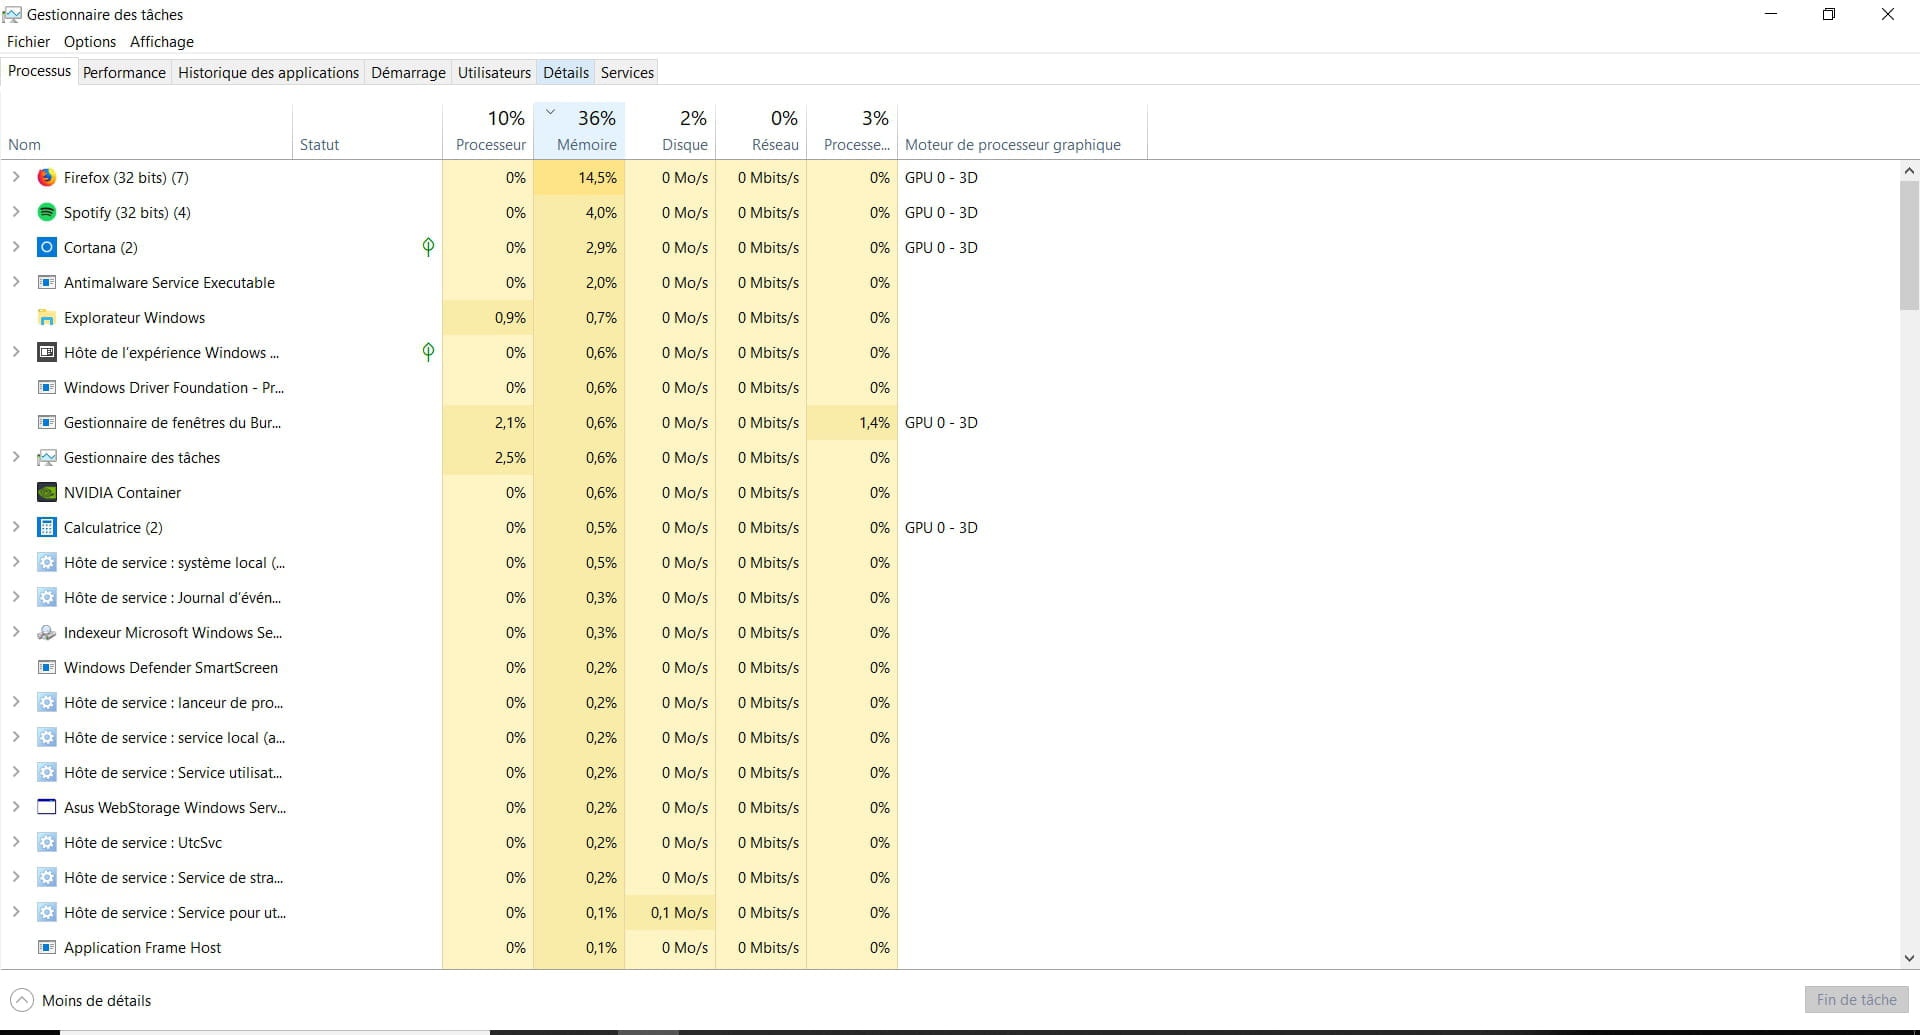Click the Windows Defender SmartScreen icon
The image size is (1920, 1035).
(x=46, y=667)
